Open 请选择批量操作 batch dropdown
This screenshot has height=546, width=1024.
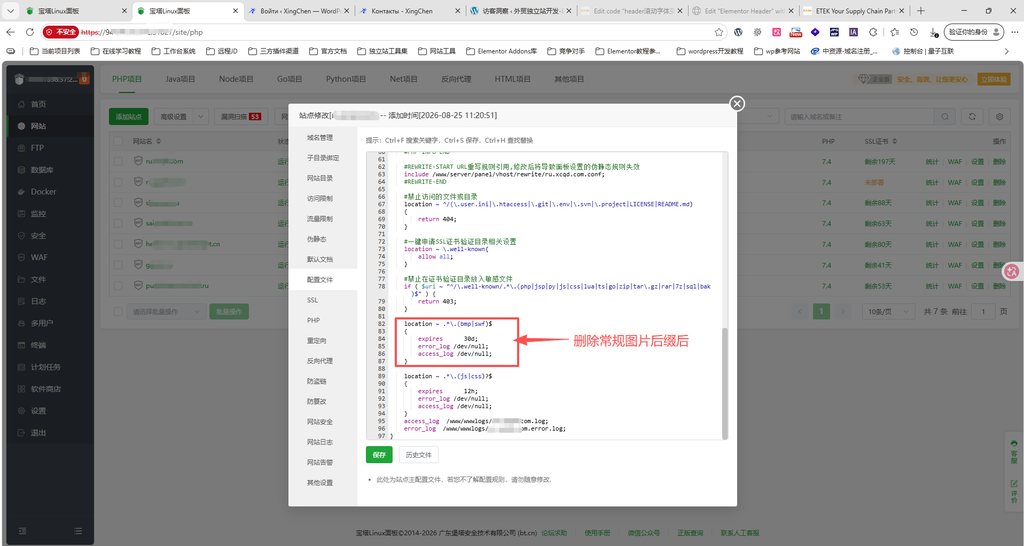[x=165, y=312]
